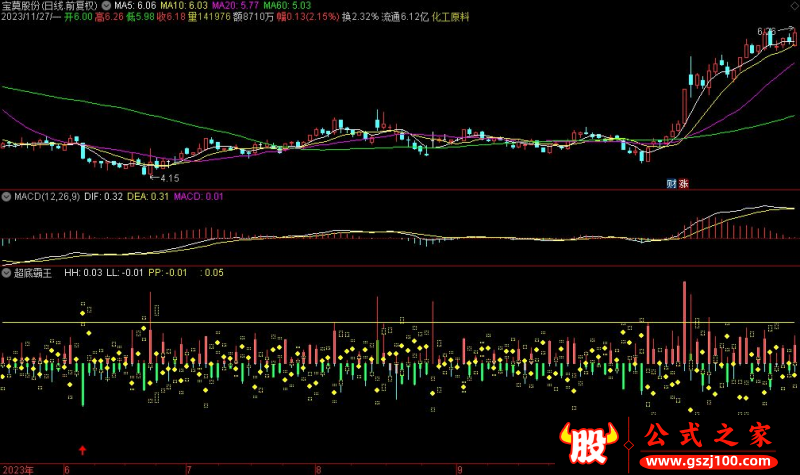Jump to 2023年 on the time axis
800x475 pixels.
pos(18,470)
